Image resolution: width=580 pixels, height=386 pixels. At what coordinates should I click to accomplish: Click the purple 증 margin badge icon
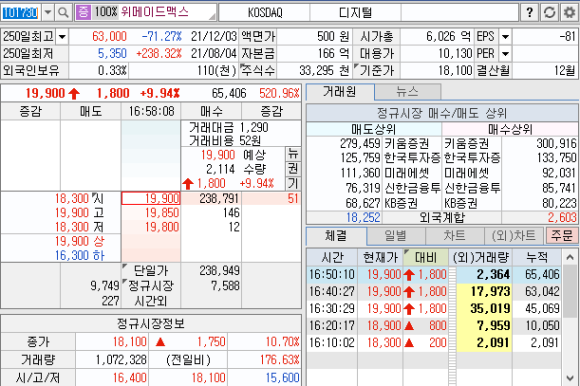[x=83, y=13]
